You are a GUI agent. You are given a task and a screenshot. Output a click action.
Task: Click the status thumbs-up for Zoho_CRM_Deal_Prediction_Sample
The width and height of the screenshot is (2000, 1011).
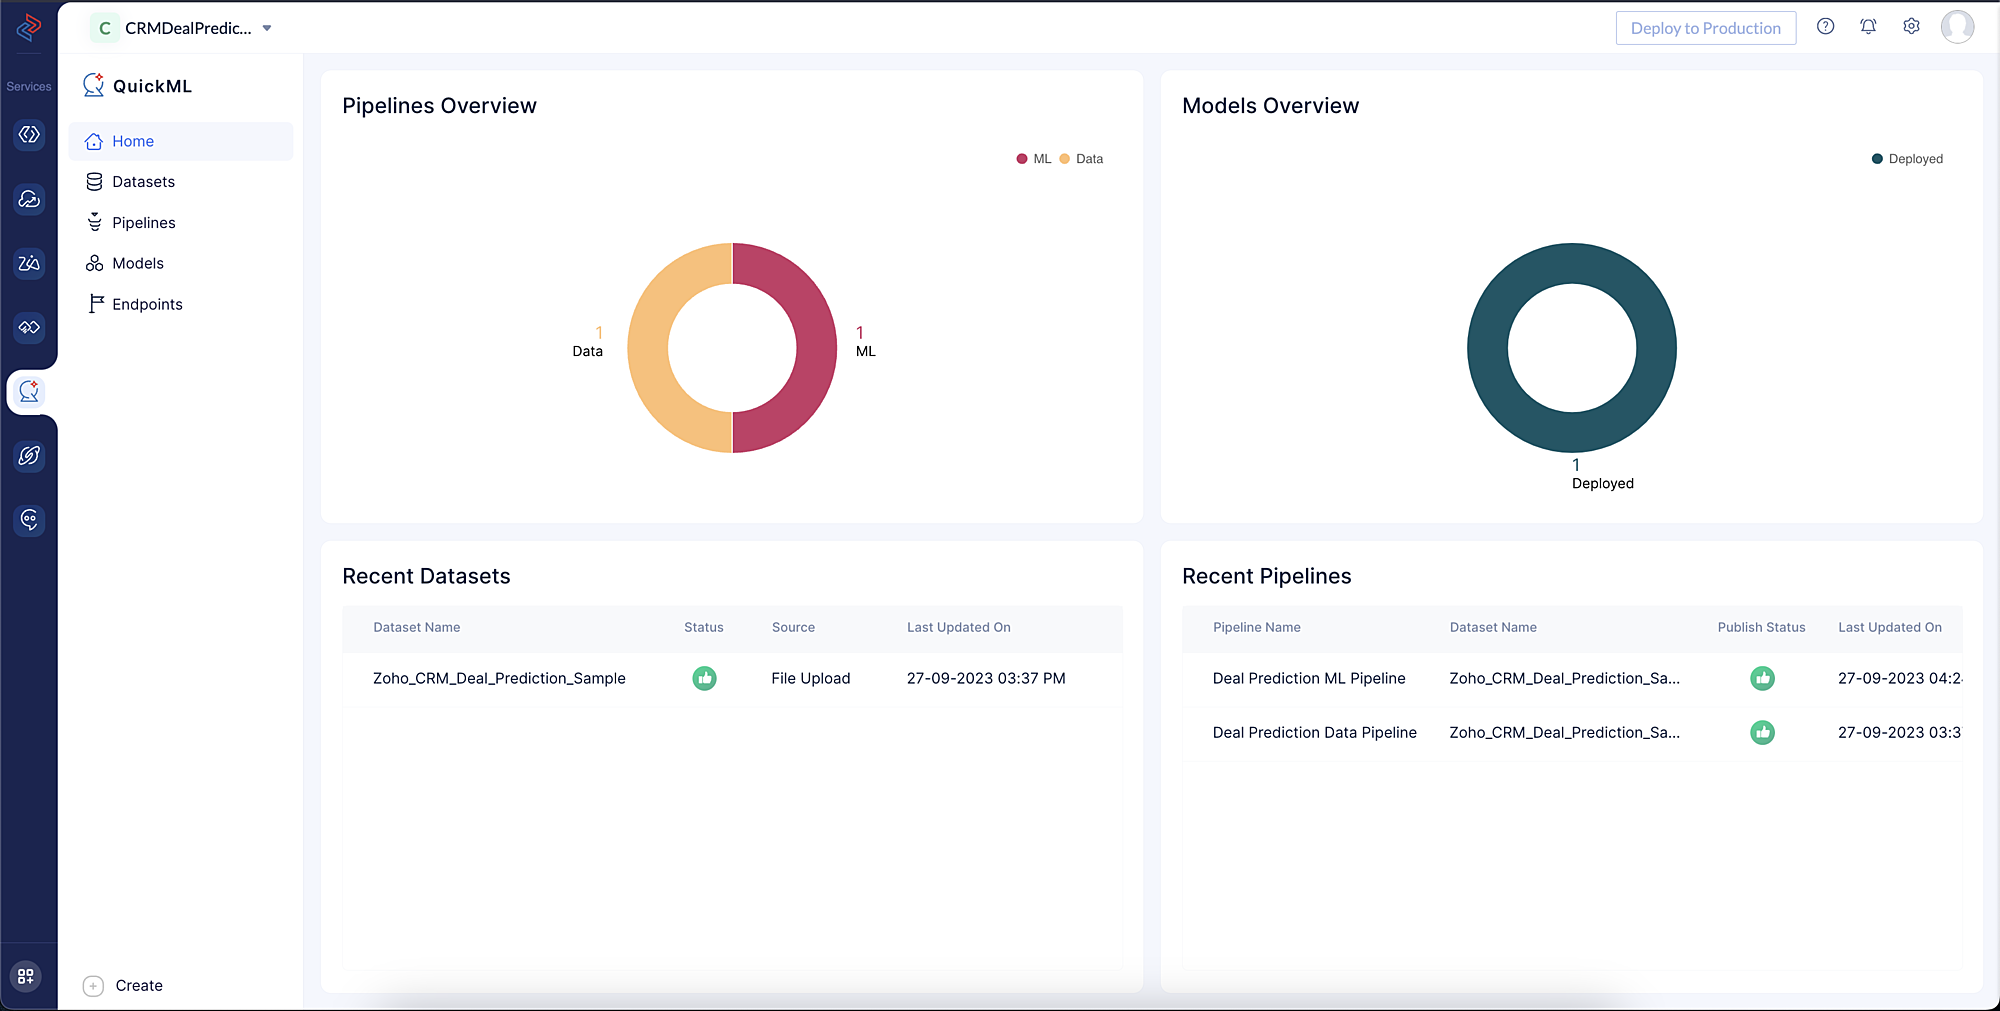tap(704, 678)
